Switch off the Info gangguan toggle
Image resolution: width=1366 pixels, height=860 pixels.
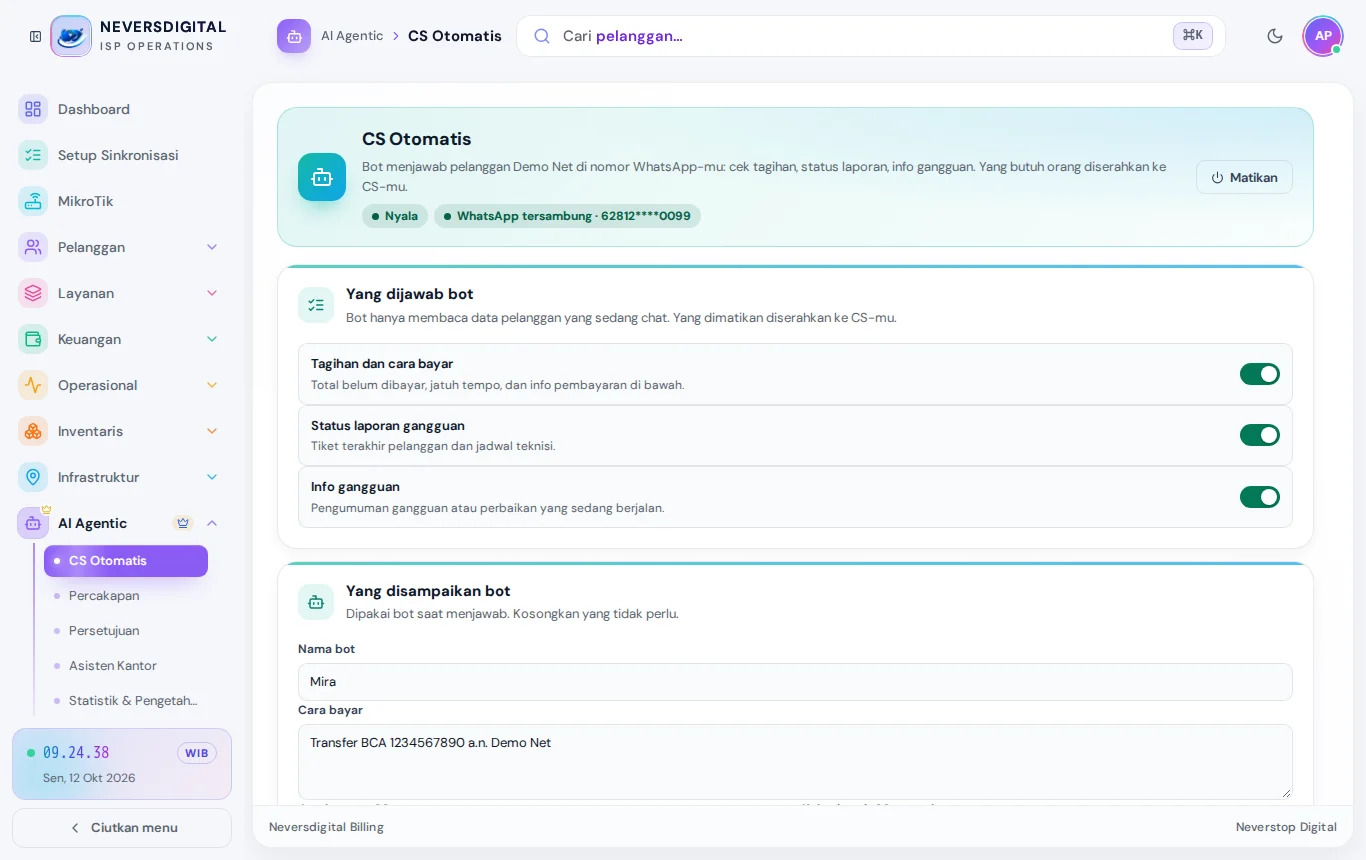coord(1260,497)
